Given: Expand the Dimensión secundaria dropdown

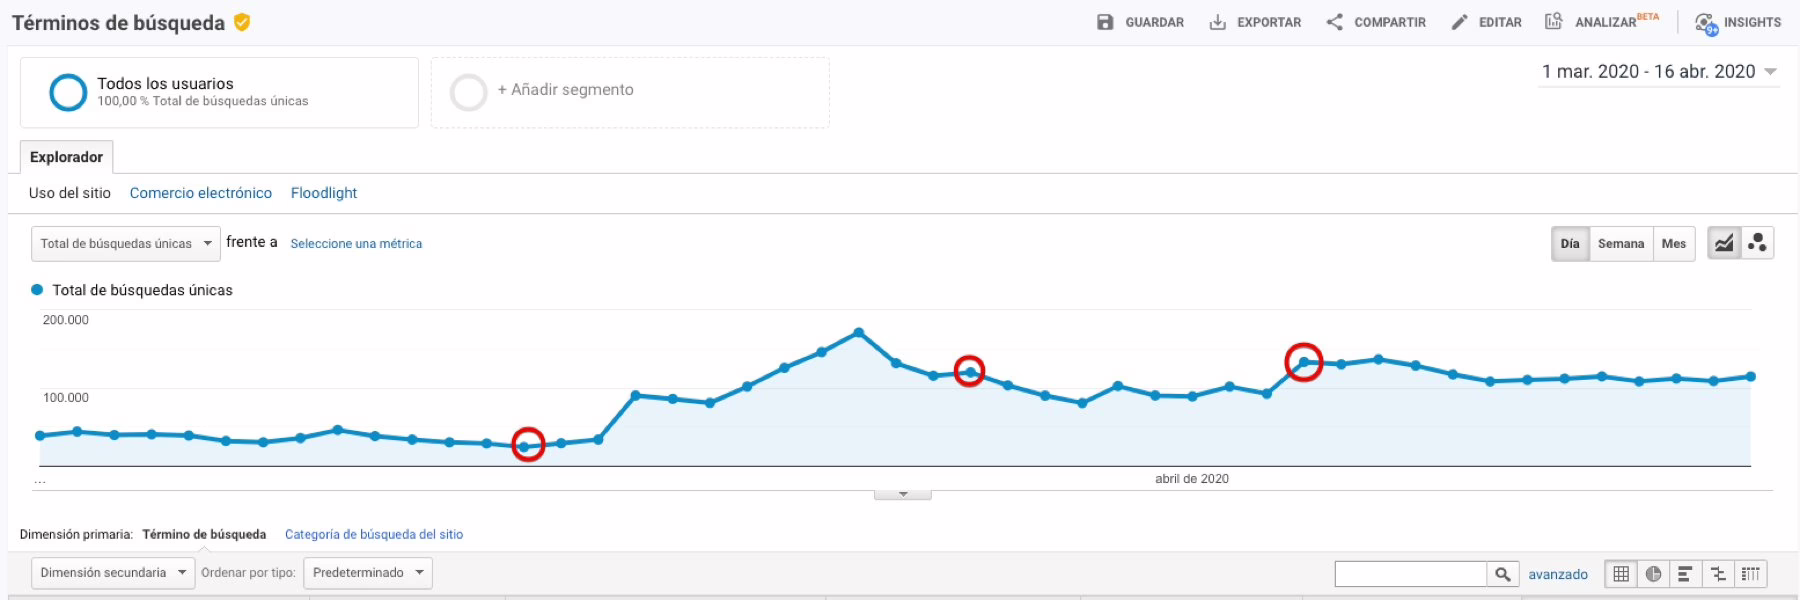Looking at the screenshot, I should pyautogui.click(x=113, y=573).
